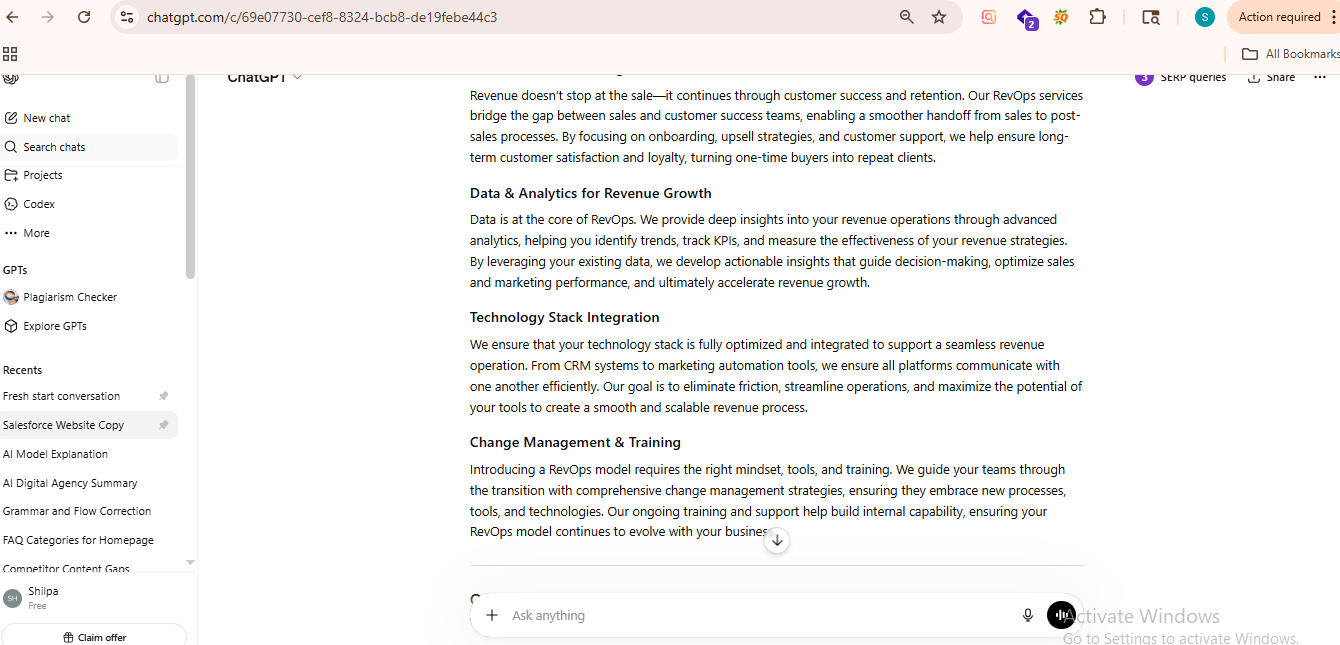Image resolution: width=1340 pixels, height=645 pixels.
Task: Start voice mode with the waveform button
Action: point(1060,615)
